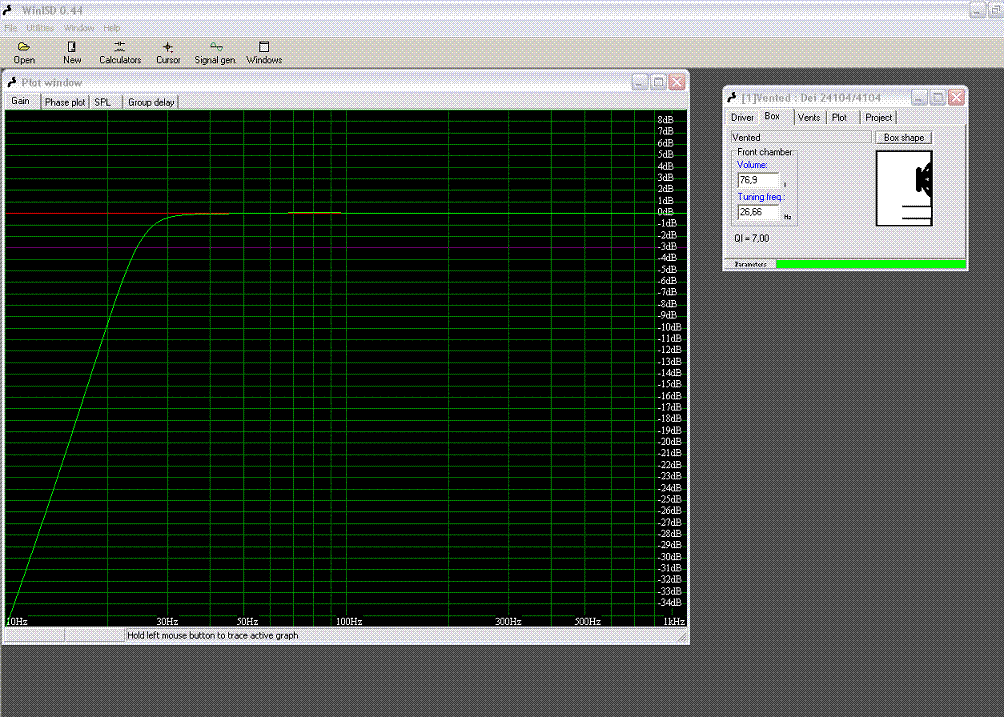Screen dimensions: 1004x717
Task: Click the Open folder icon
Action: (24, 47)
